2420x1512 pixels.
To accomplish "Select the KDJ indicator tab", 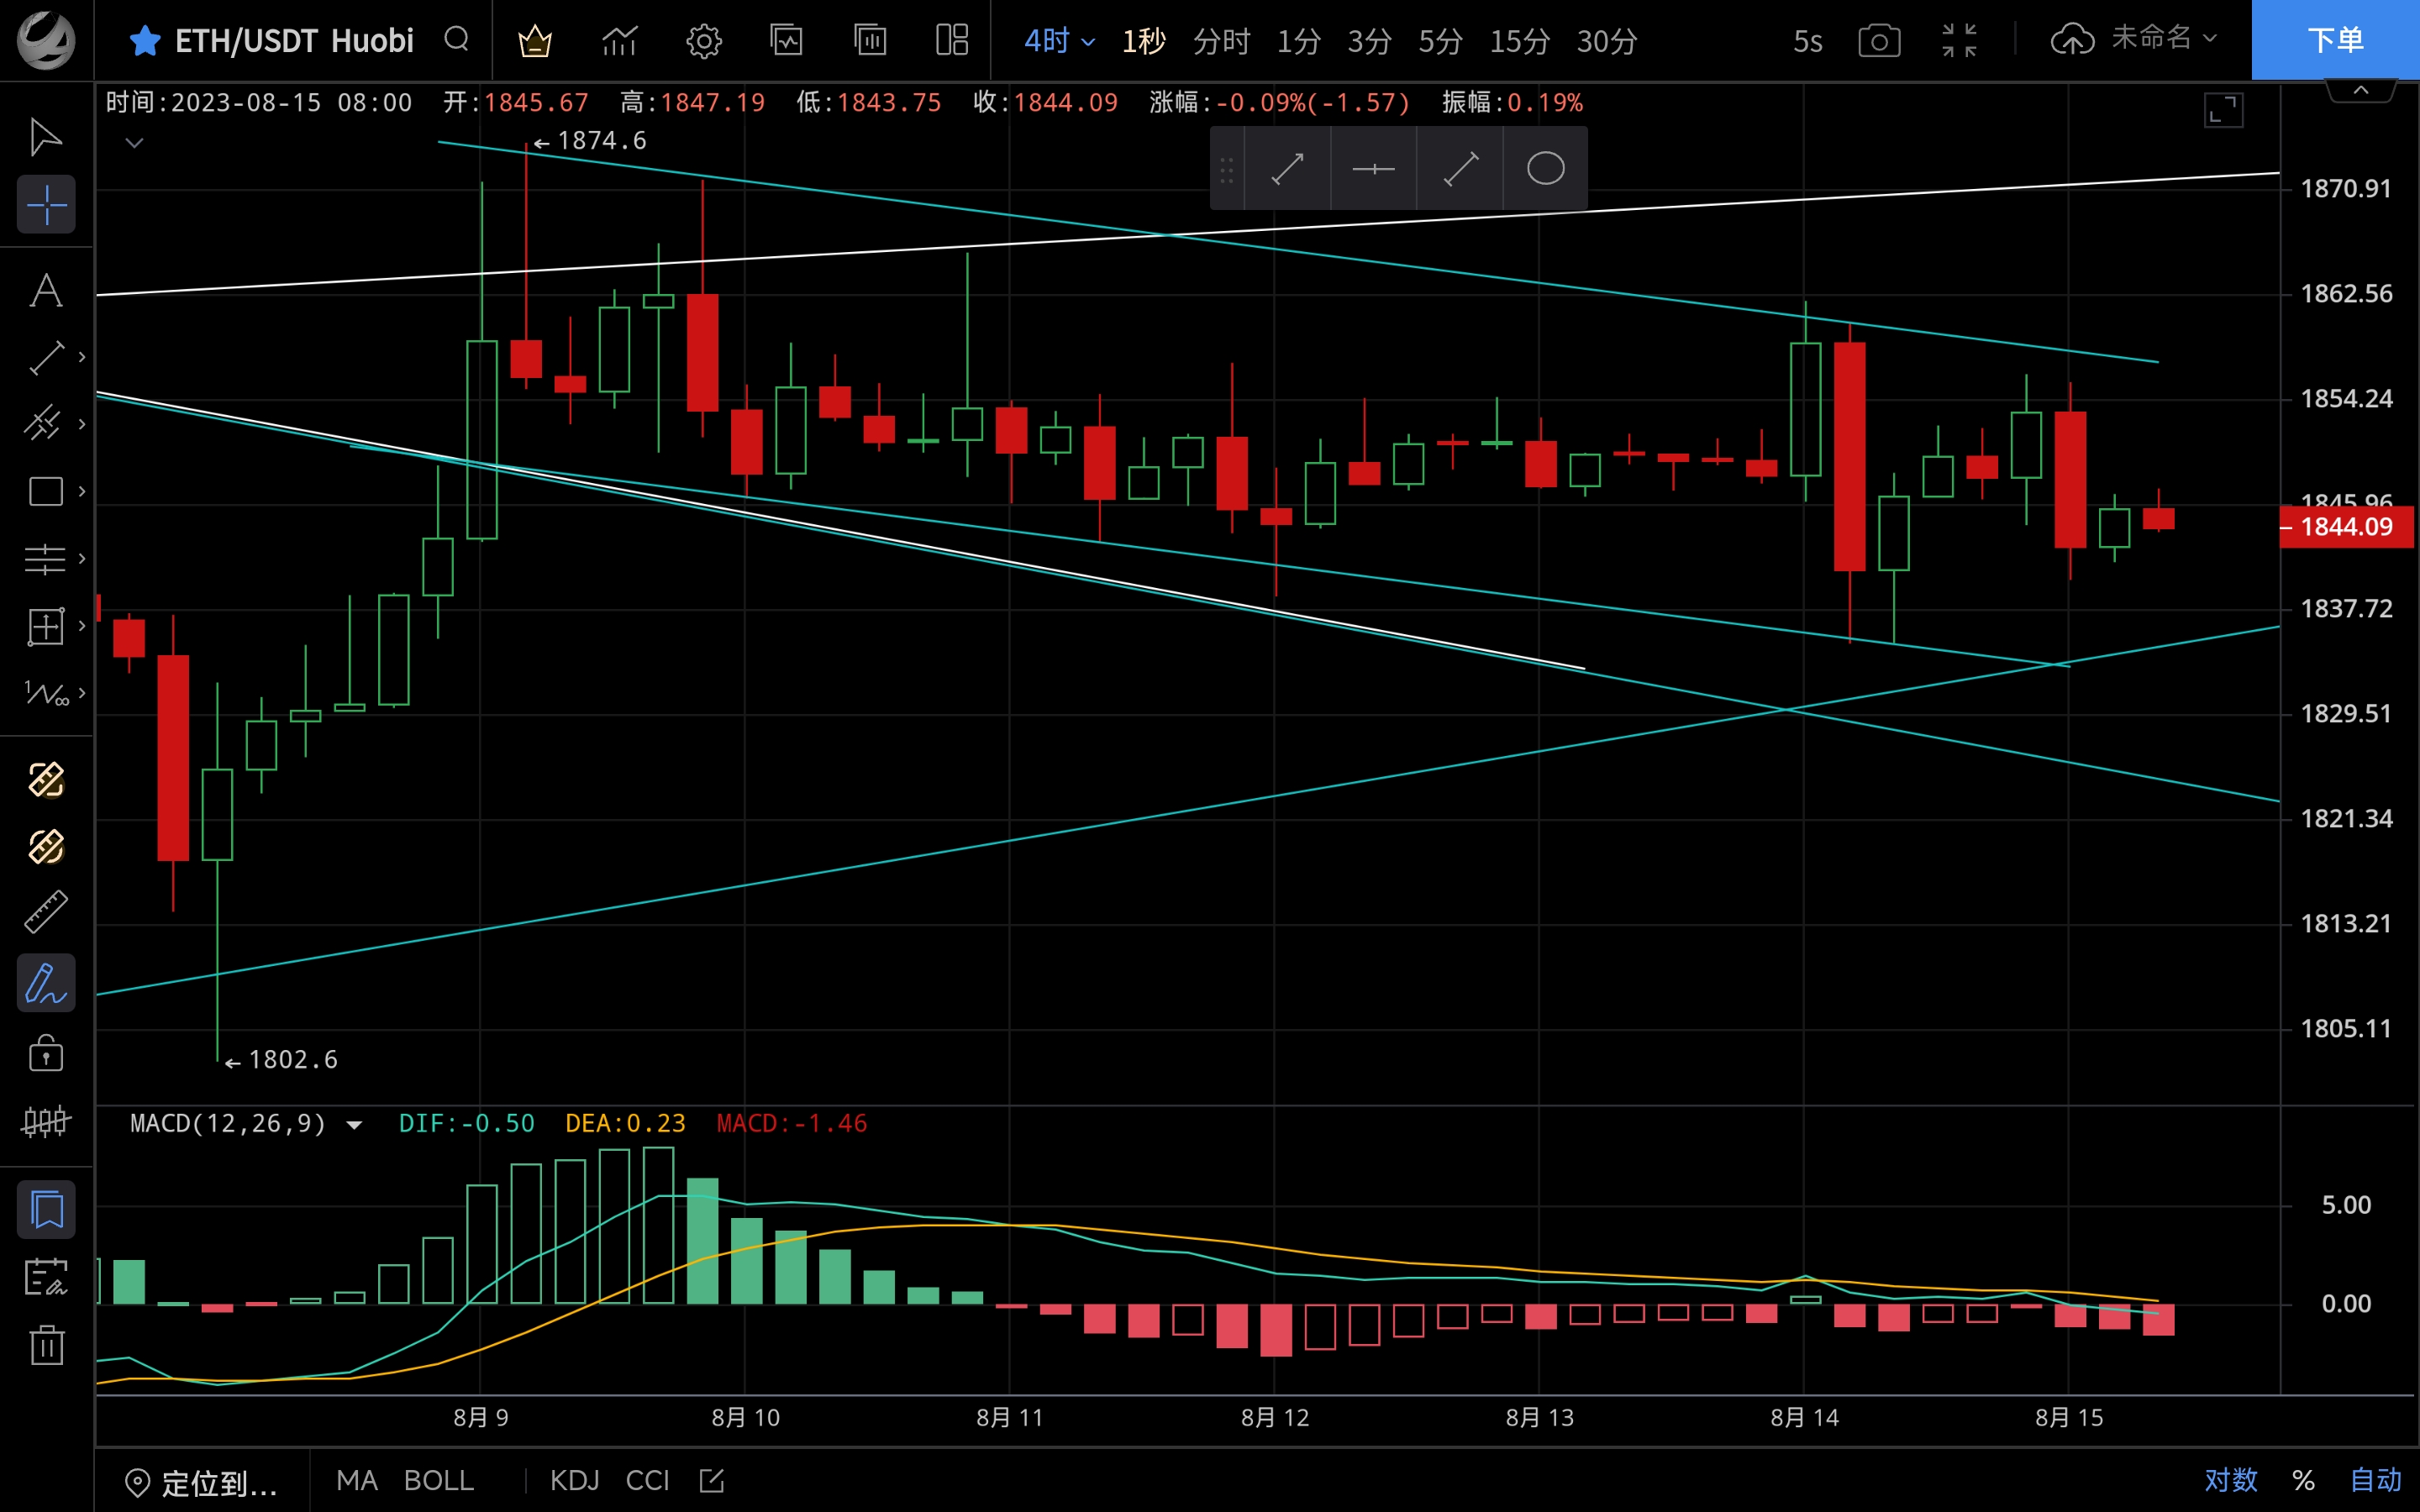I will coord(574,1480).
